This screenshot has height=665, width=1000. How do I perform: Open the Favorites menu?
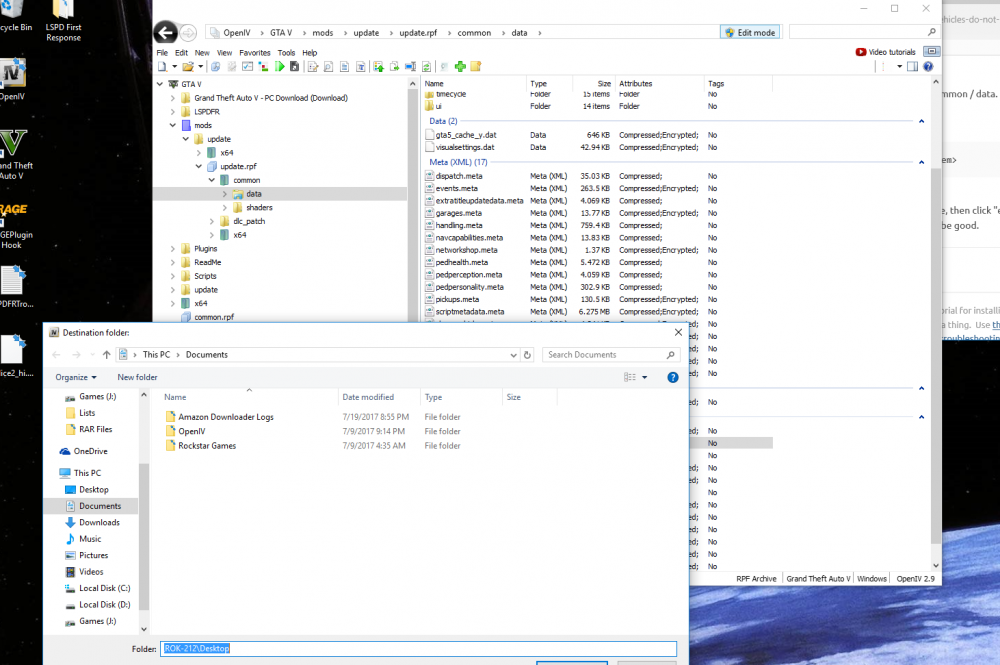point(254,52)
